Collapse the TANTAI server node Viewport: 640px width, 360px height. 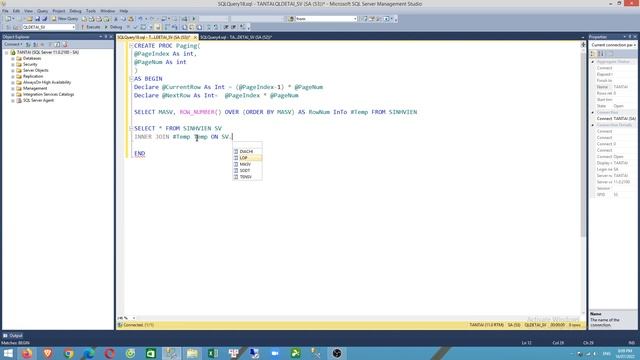pyautogui.click(x=7, y=53)
